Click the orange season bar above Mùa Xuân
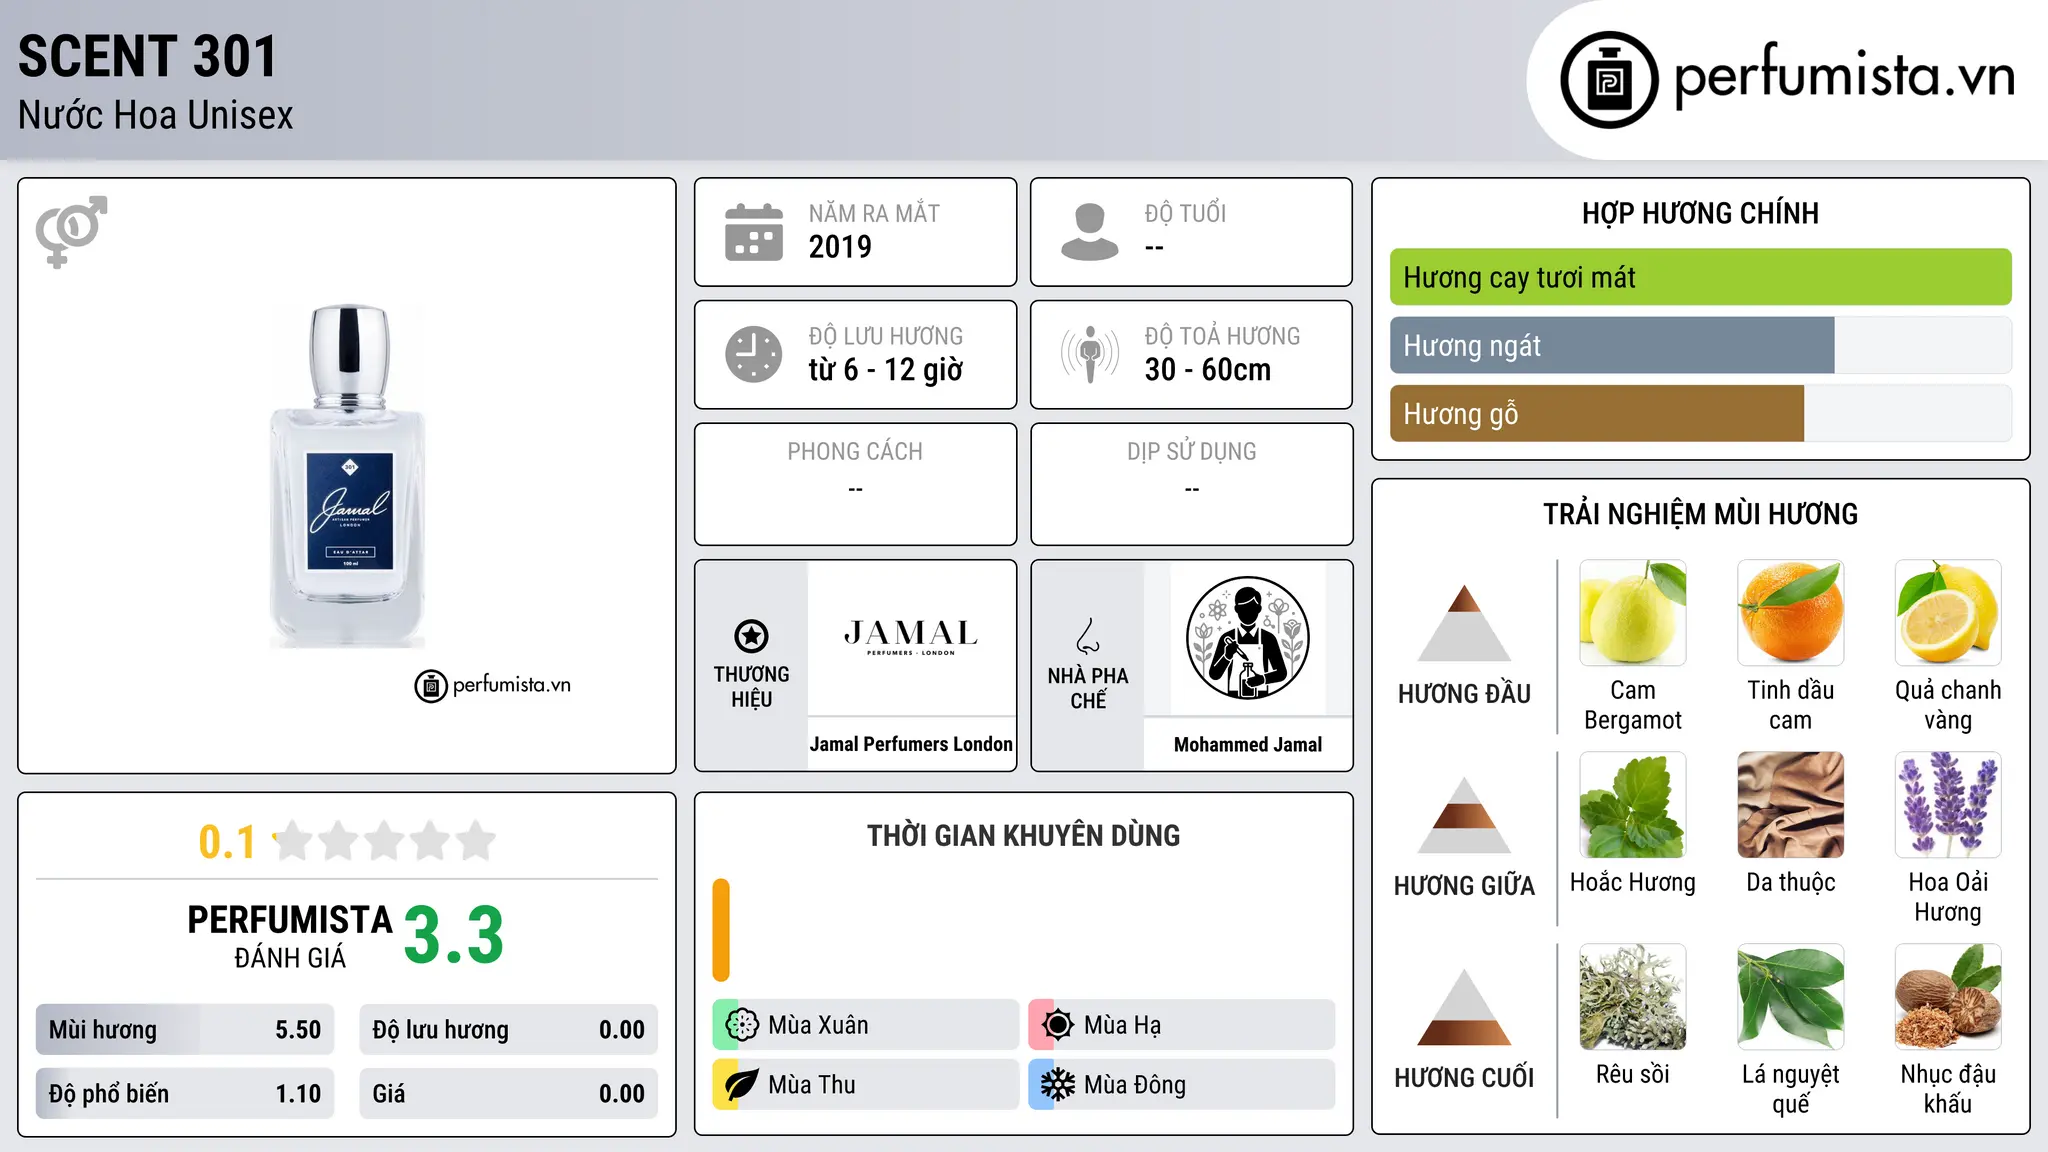2048x1152 pixels. 721,930
